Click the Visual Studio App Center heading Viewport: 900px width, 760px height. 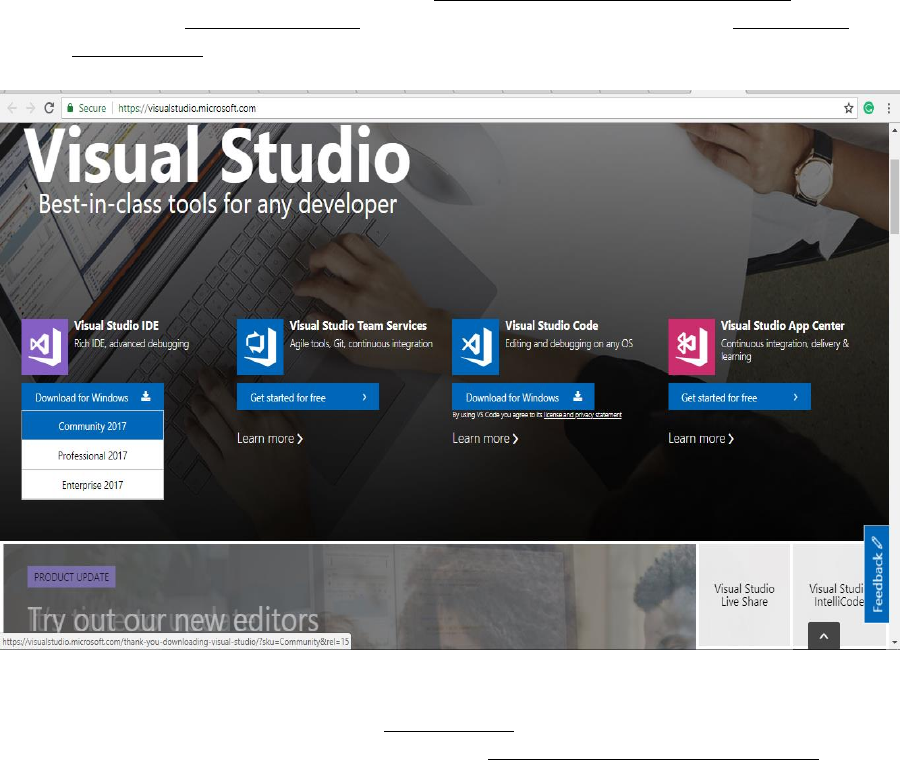[x=782, y=325]
